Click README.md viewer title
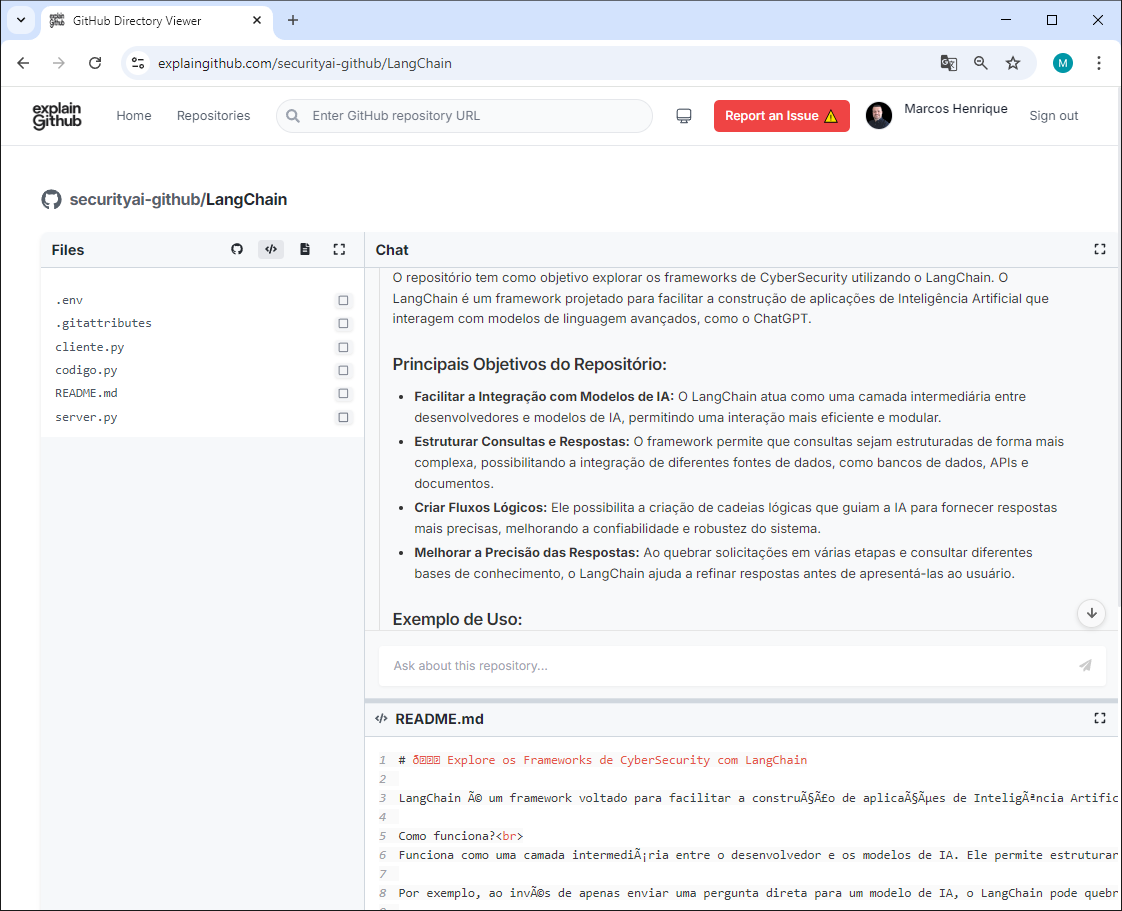This screenshot has height=911, width=1122. (x=439, y=718)
